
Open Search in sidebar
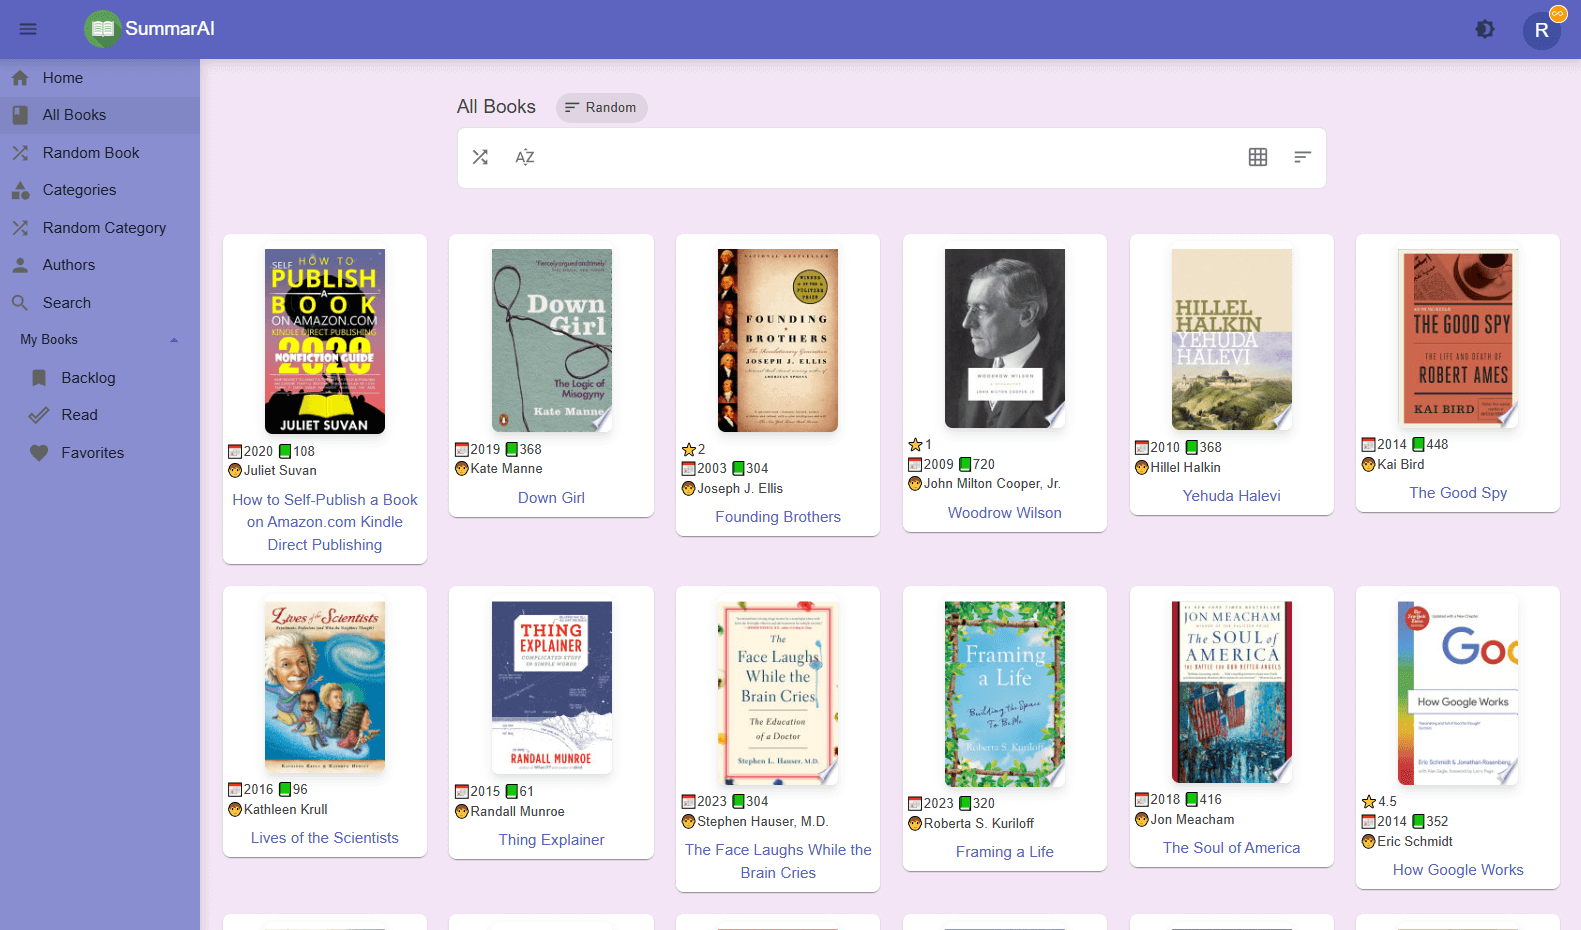pyautogui.click(x=100, y=303)
